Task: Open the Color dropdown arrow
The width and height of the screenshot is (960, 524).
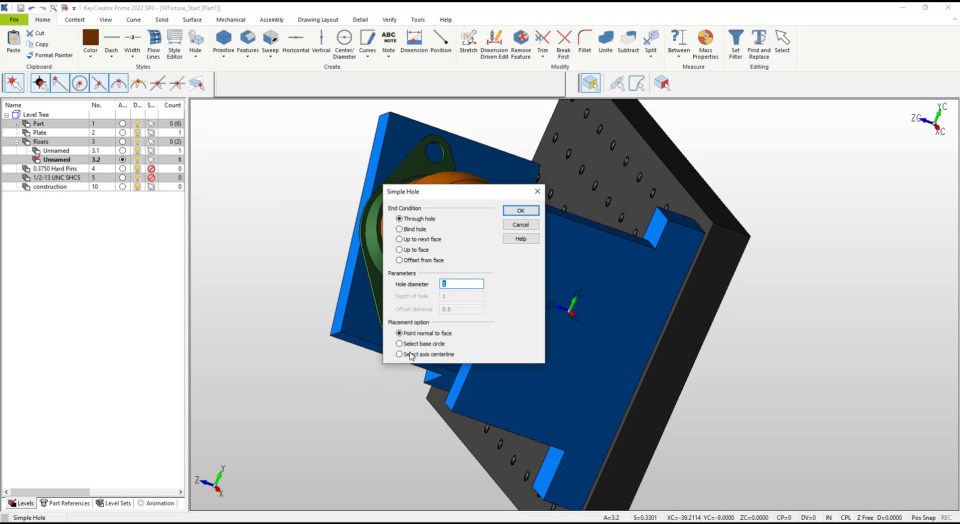Action: [90, 57]
